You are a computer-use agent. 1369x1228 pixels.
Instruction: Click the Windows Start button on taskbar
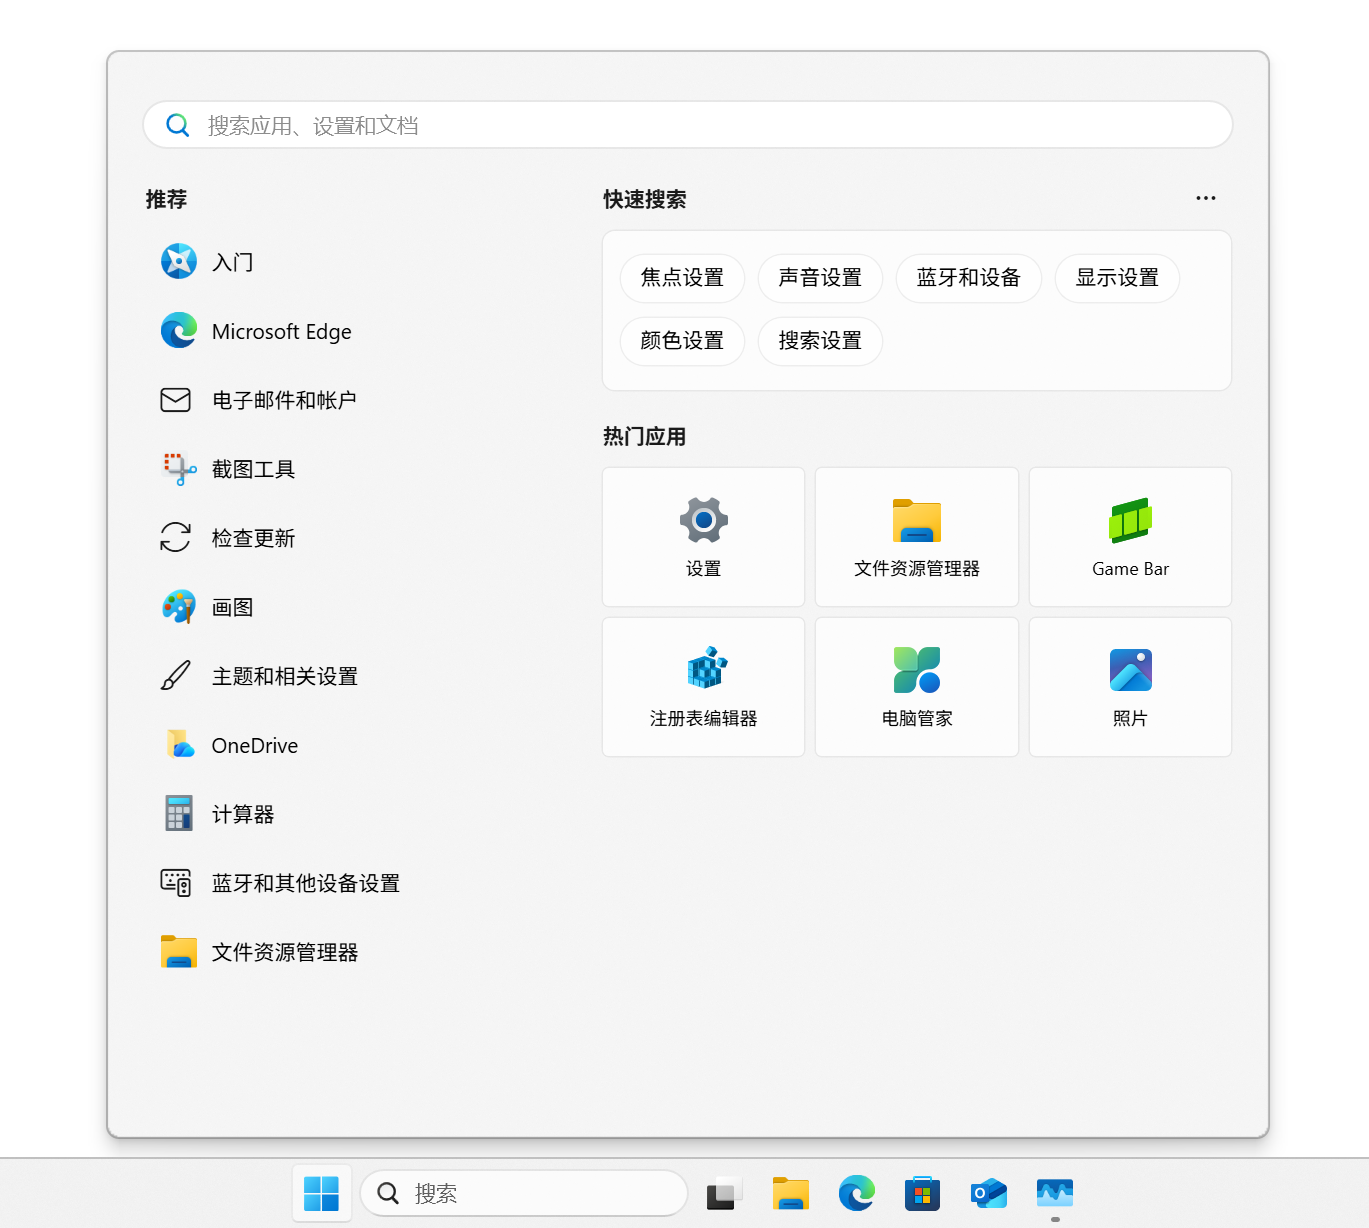(x=321, y=1193)
